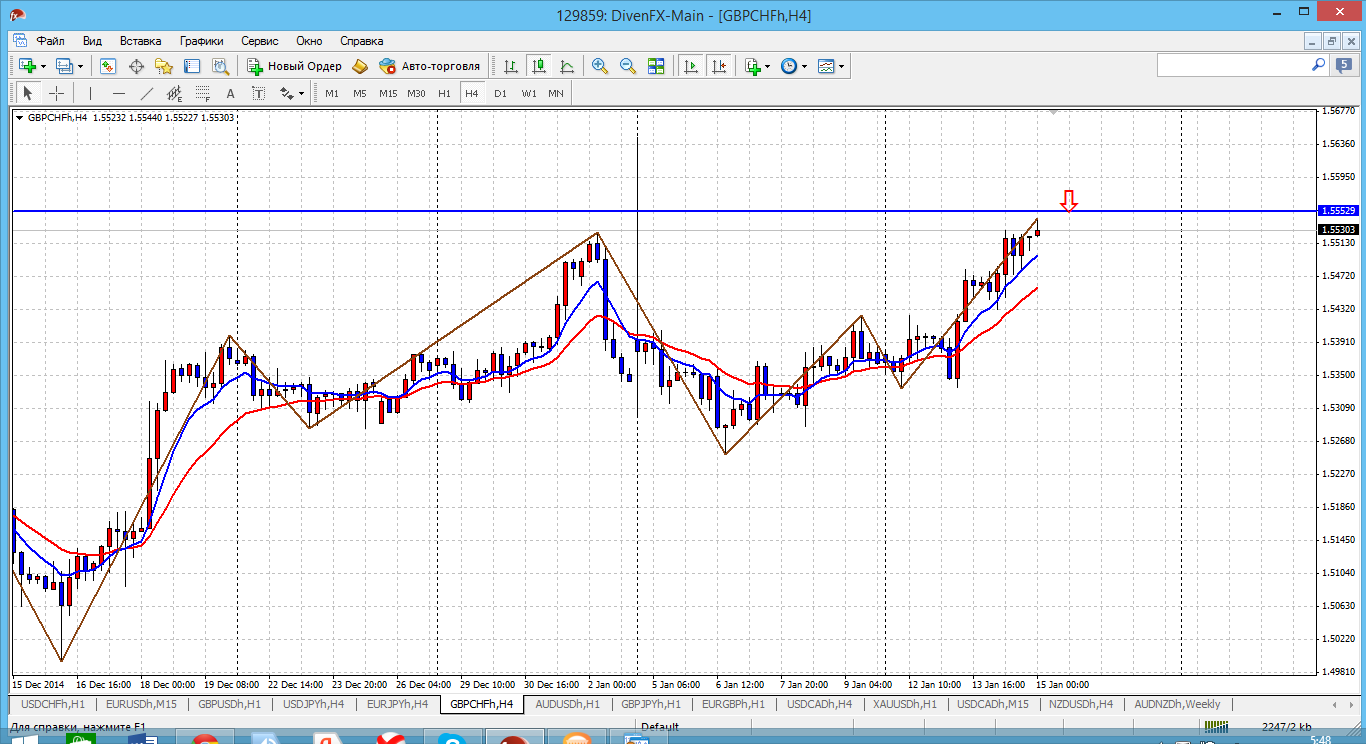The height and width of the screenshot is (744, 1369).
Task: Pick the Fibonacci retracement drawing tool
Action: click(203, 93)
